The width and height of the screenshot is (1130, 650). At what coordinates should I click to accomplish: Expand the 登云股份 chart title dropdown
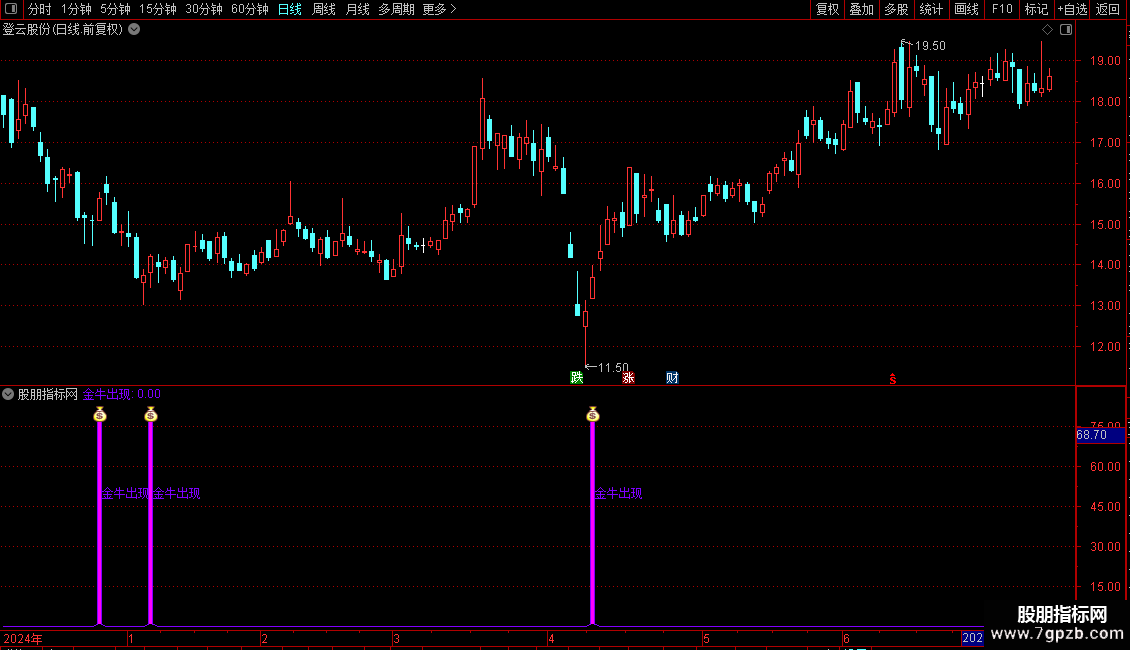tap(134, 30)
